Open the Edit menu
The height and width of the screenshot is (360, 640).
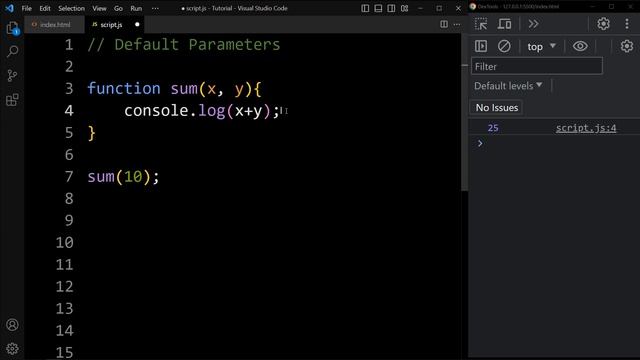(45, 8)
